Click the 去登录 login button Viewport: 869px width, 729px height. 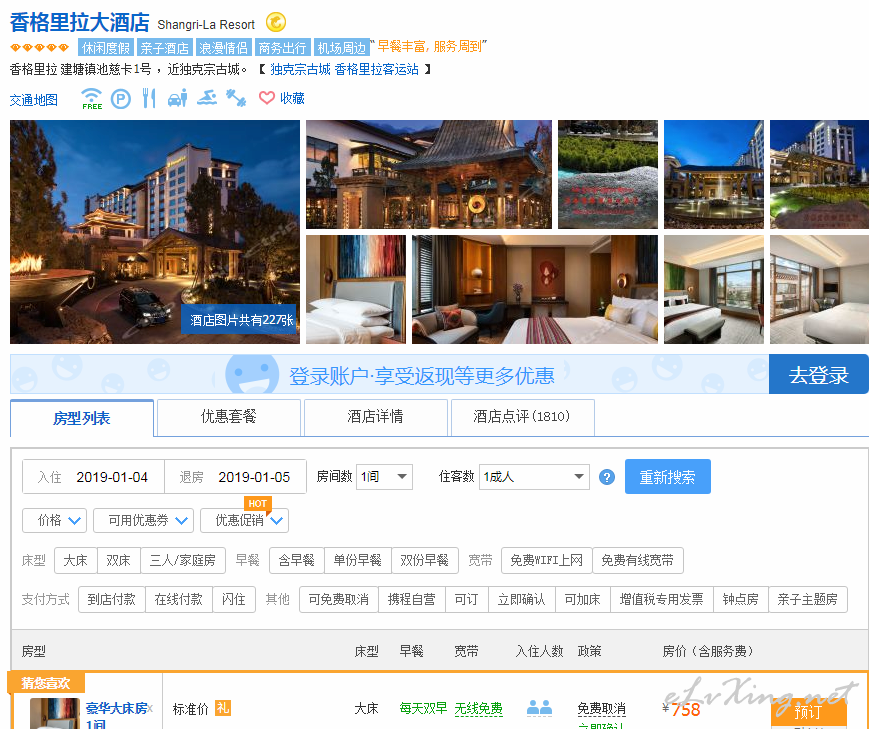818,375
